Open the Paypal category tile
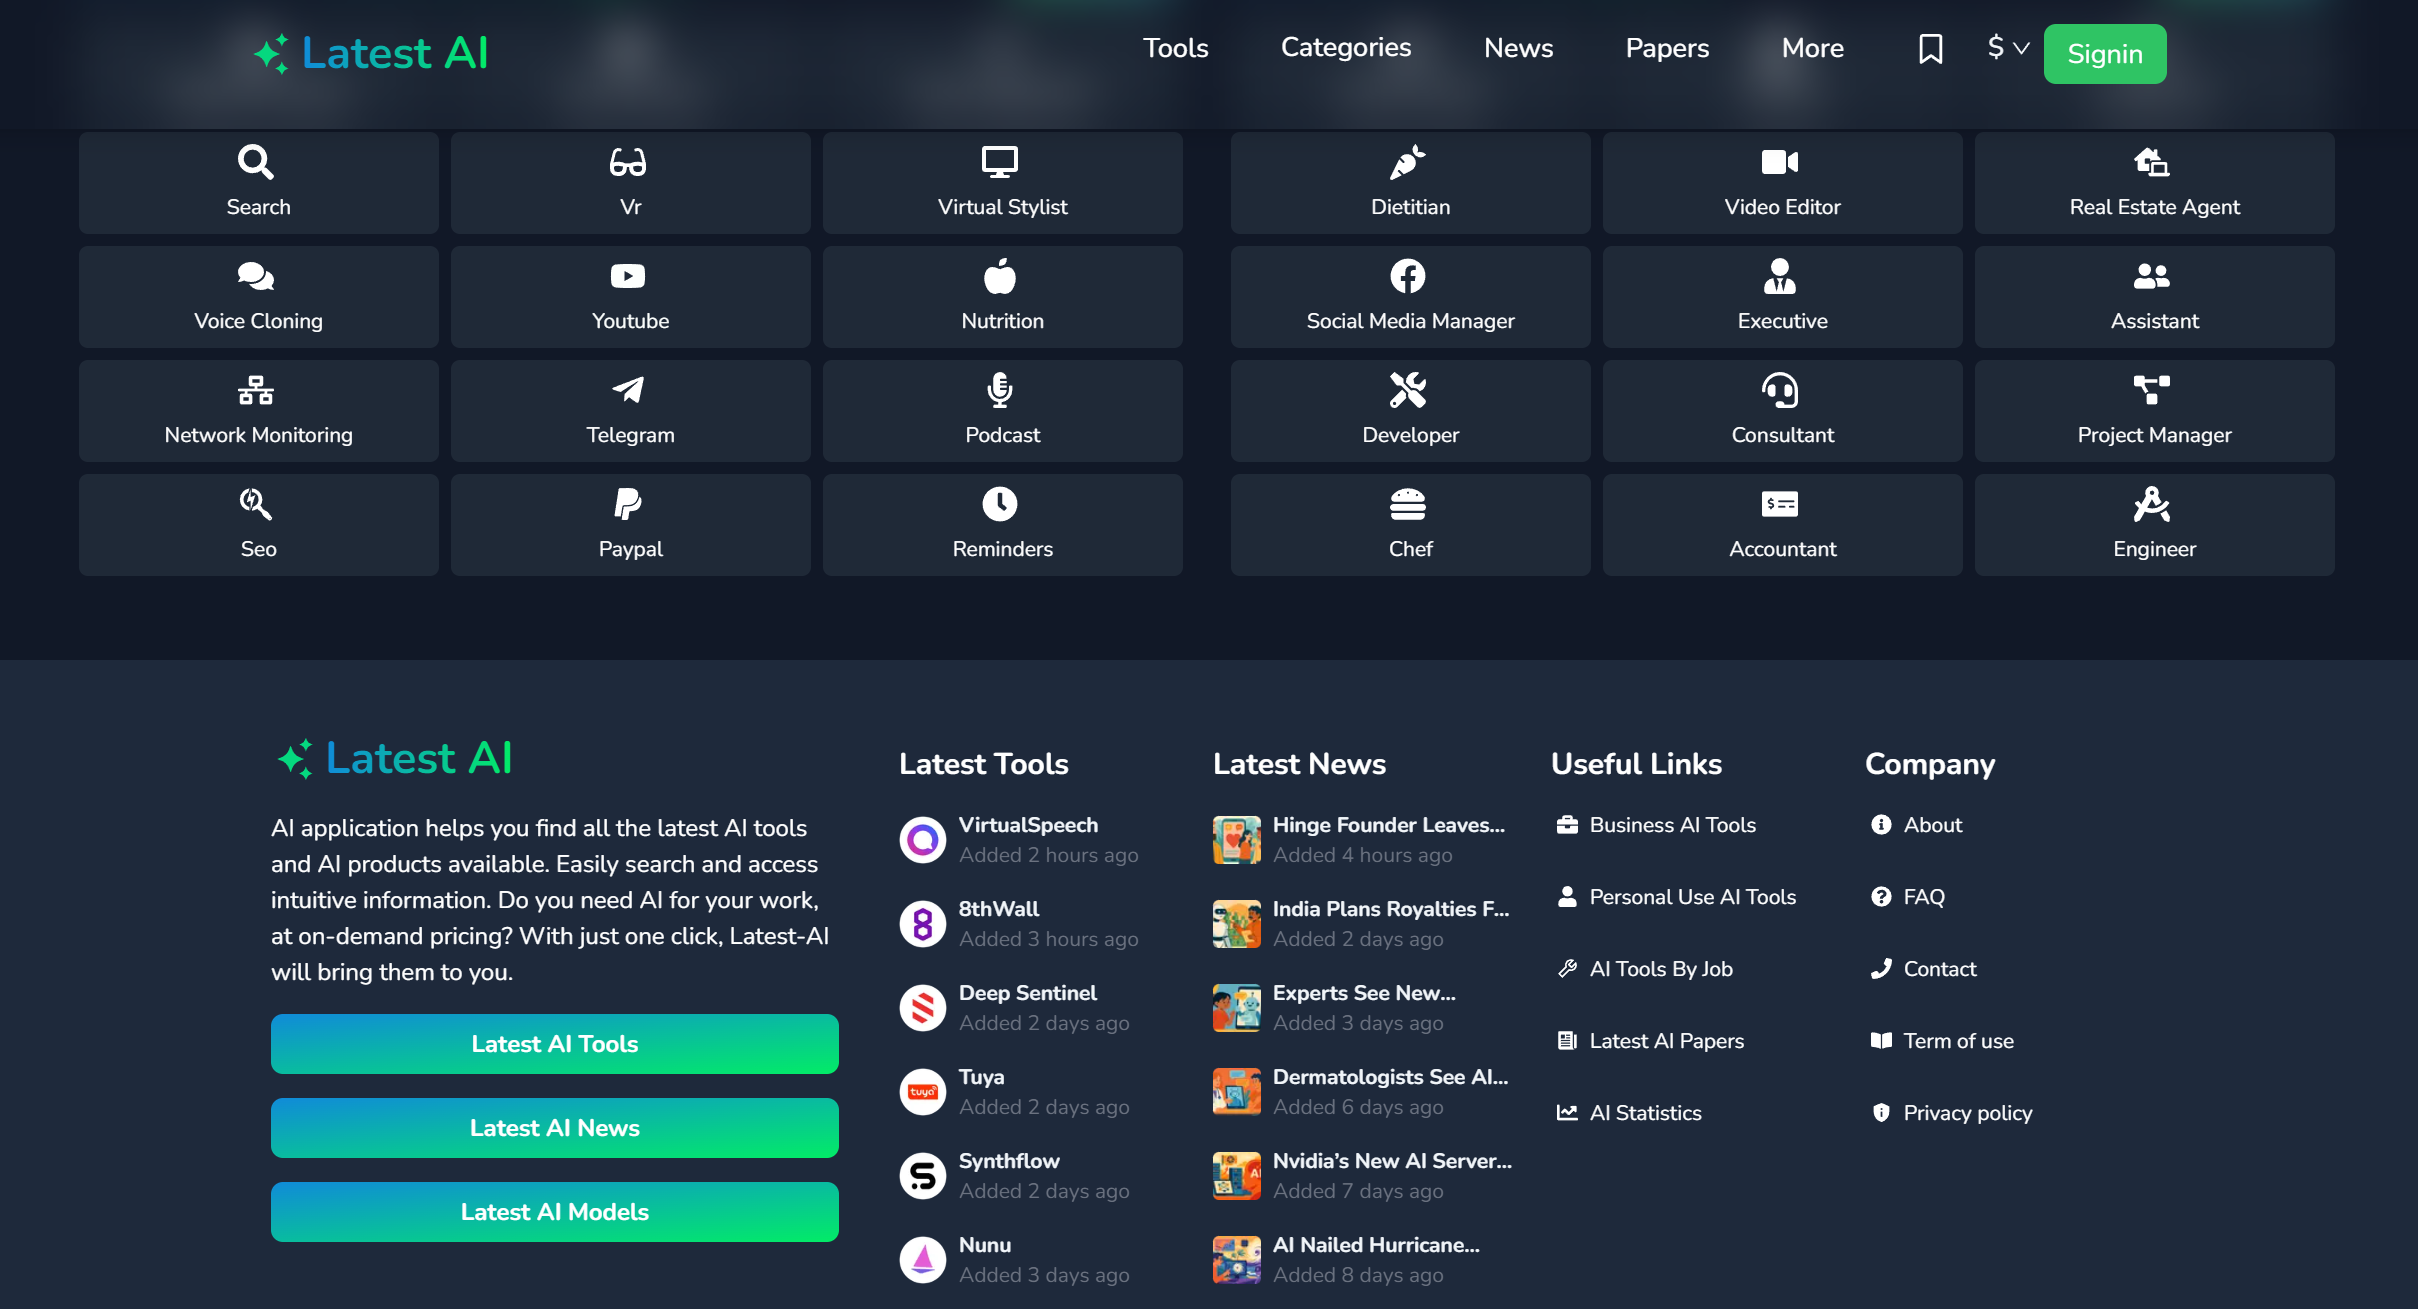The height and width of the screenshot is (1309, 2418). tap(630, 525)
